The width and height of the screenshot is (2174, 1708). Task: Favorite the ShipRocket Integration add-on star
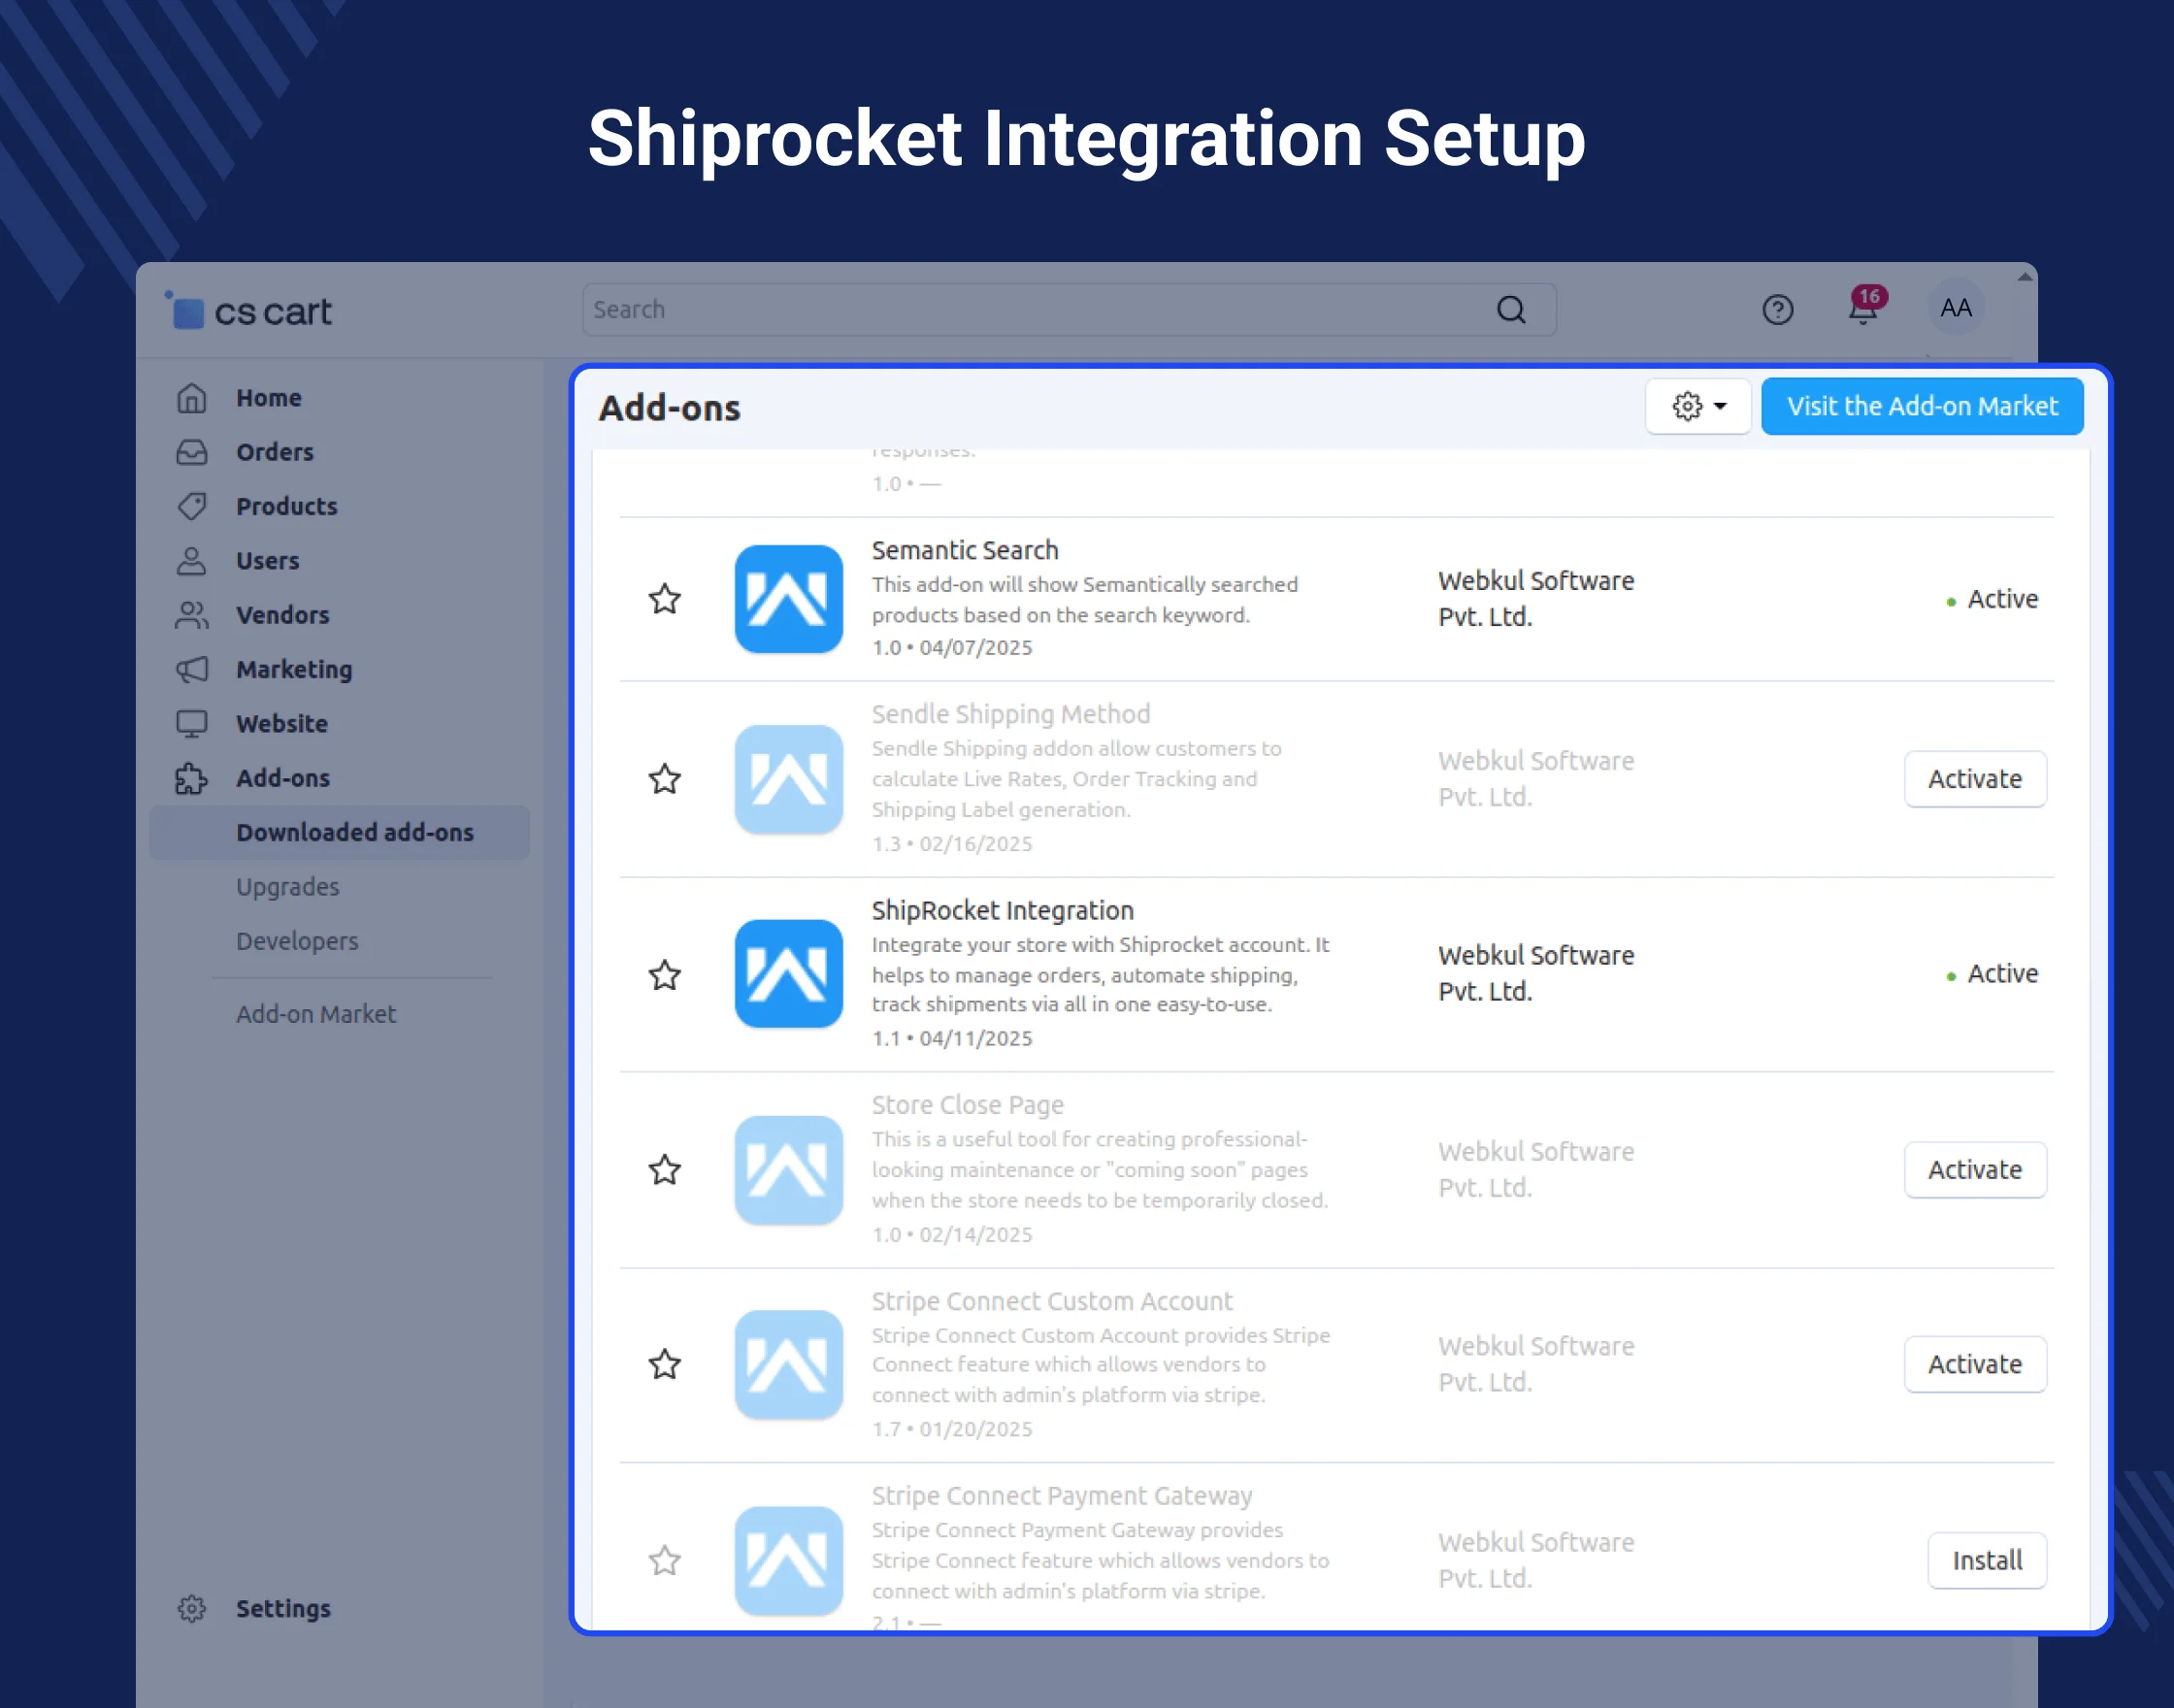pos(665,974)
